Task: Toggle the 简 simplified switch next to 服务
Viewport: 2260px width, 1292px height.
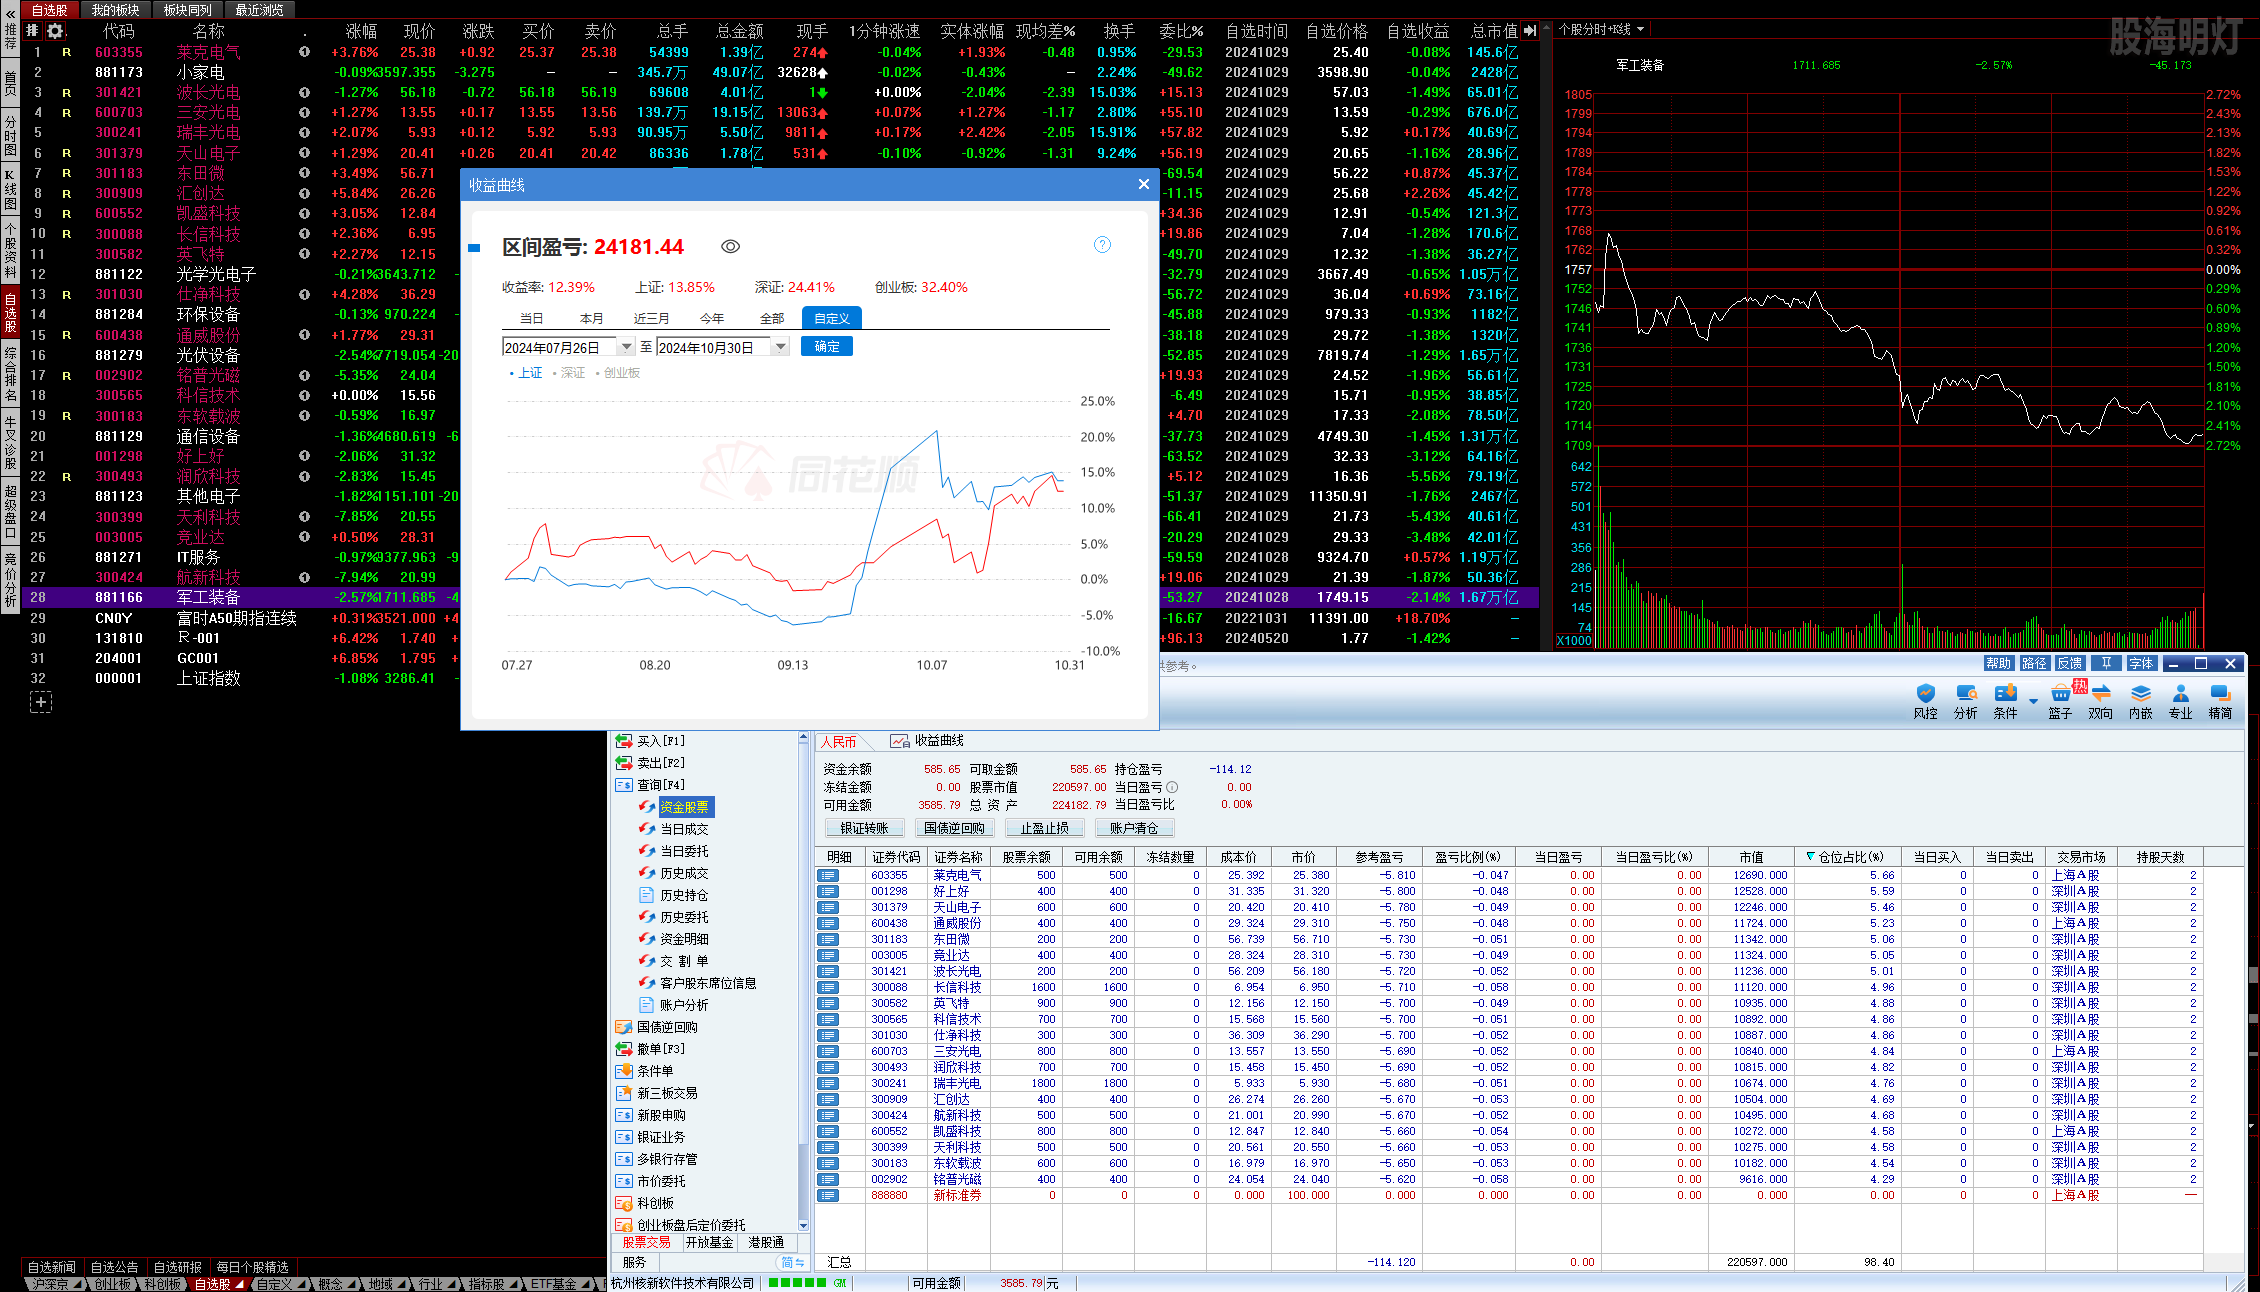Action: (x=792, y=1262)
